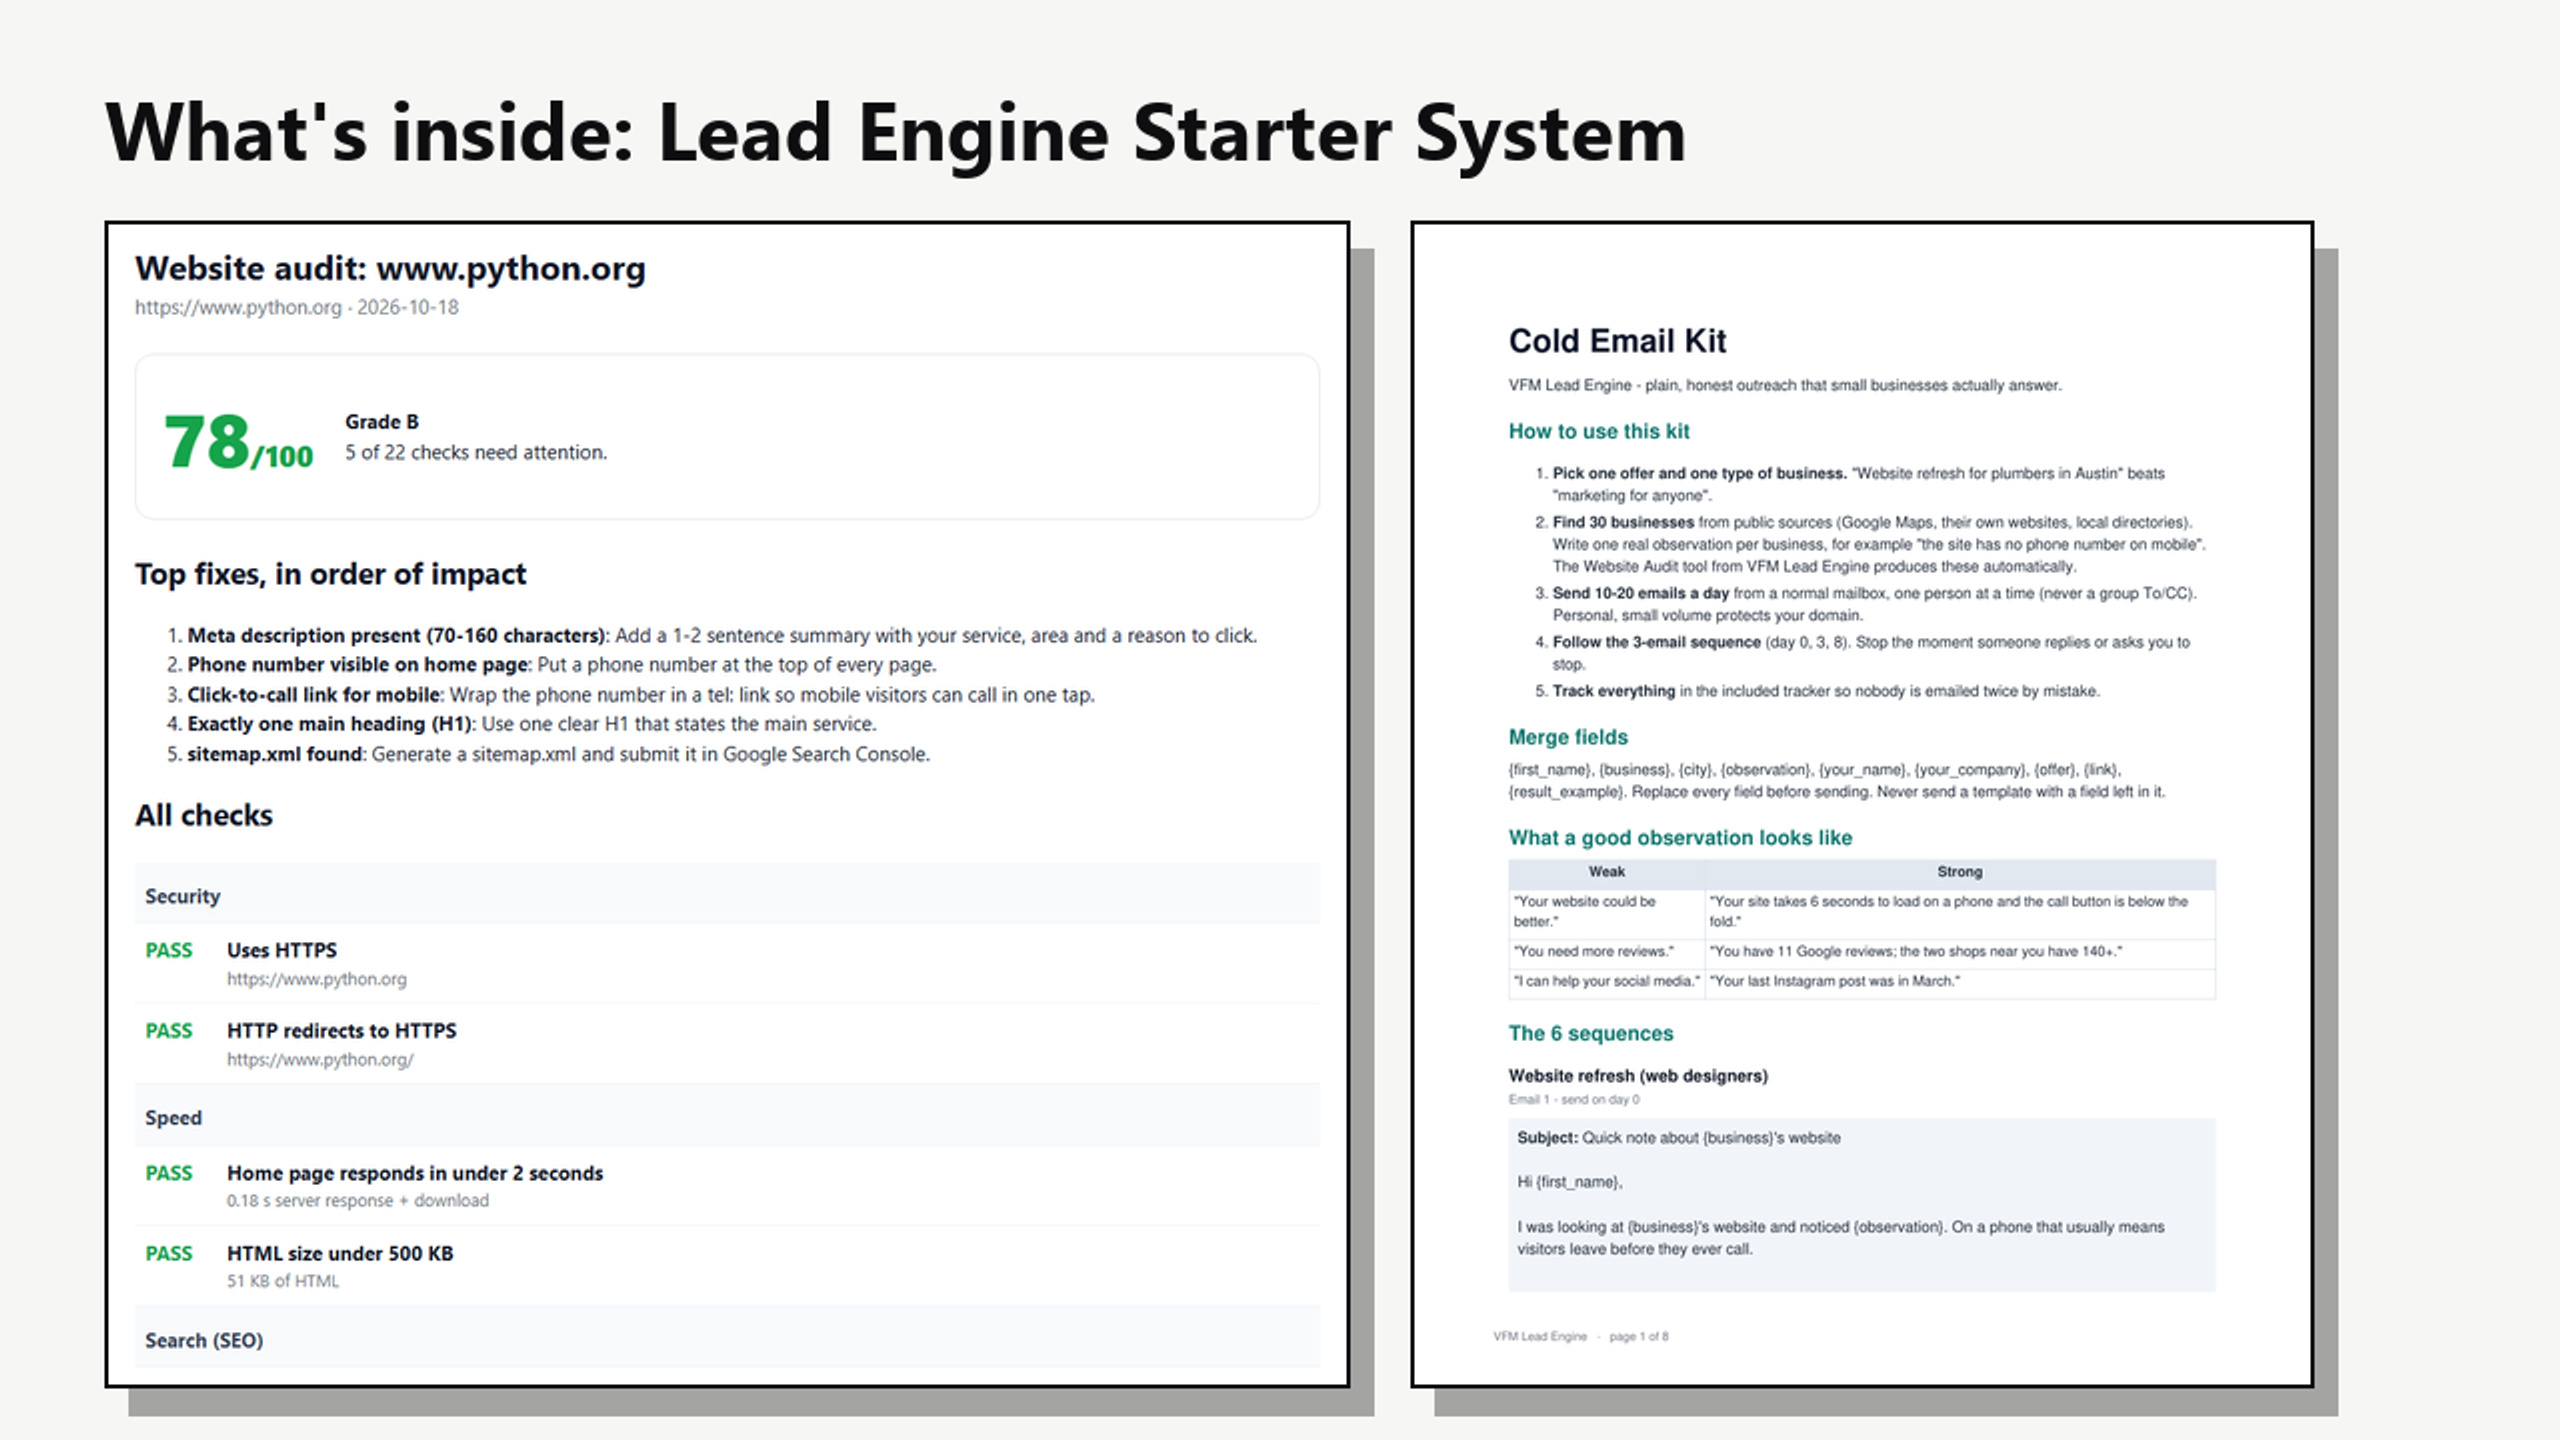Click the 'Strong' table column header
2560x1440 pixels.
(1960, 872)
